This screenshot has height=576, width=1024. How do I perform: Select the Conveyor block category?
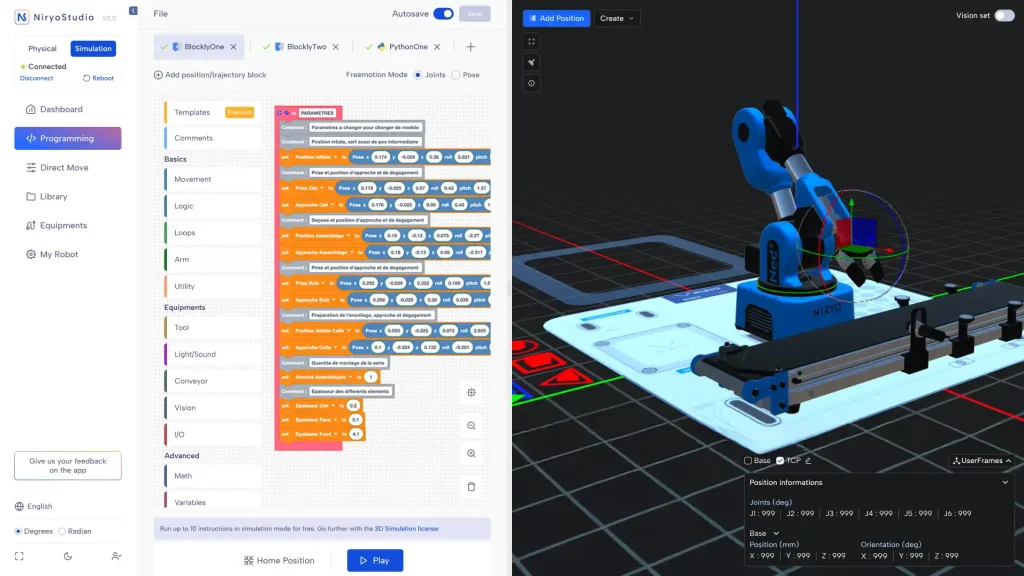coord(191,381)
